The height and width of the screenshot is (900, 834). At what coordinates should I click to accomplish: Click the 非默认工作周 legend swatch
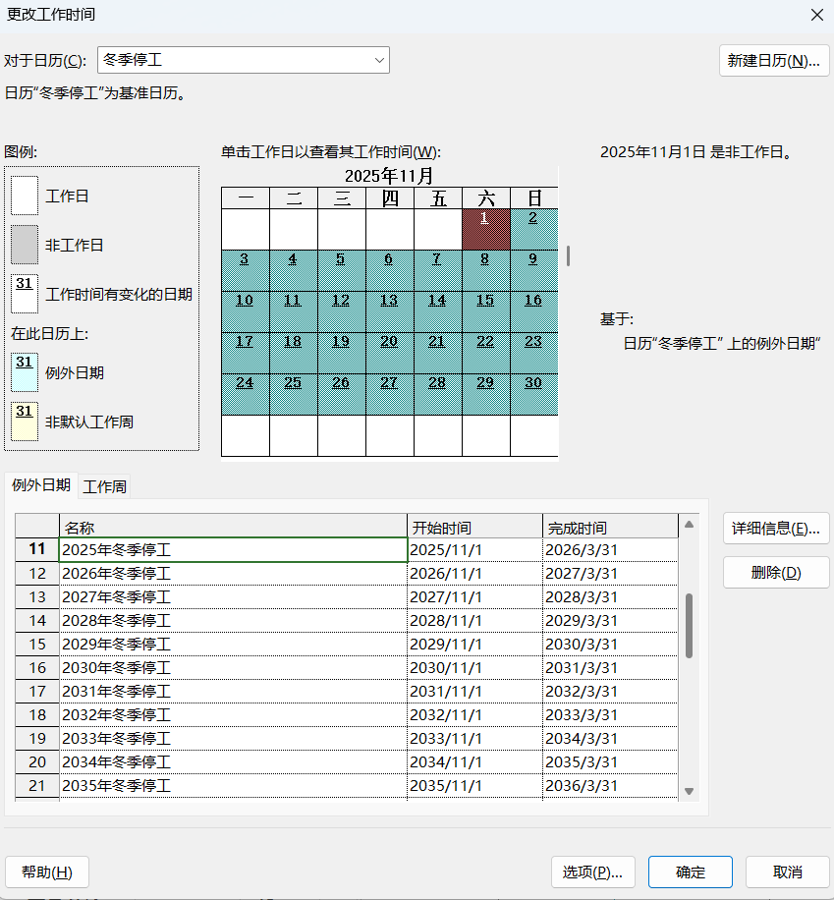pyautogui.click(x=25, y=421)
